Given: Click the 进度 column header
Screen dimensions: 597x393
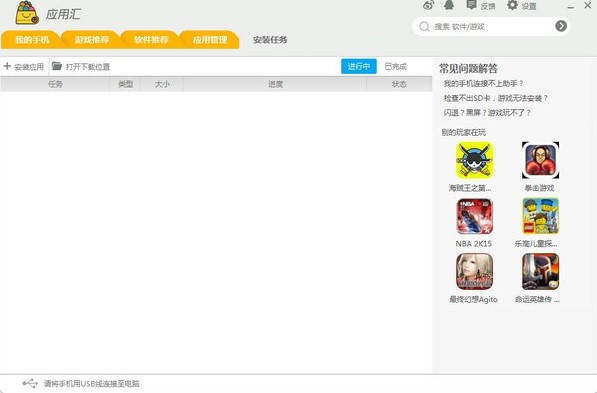Looking at the screenshot, I should pos(275,84).
